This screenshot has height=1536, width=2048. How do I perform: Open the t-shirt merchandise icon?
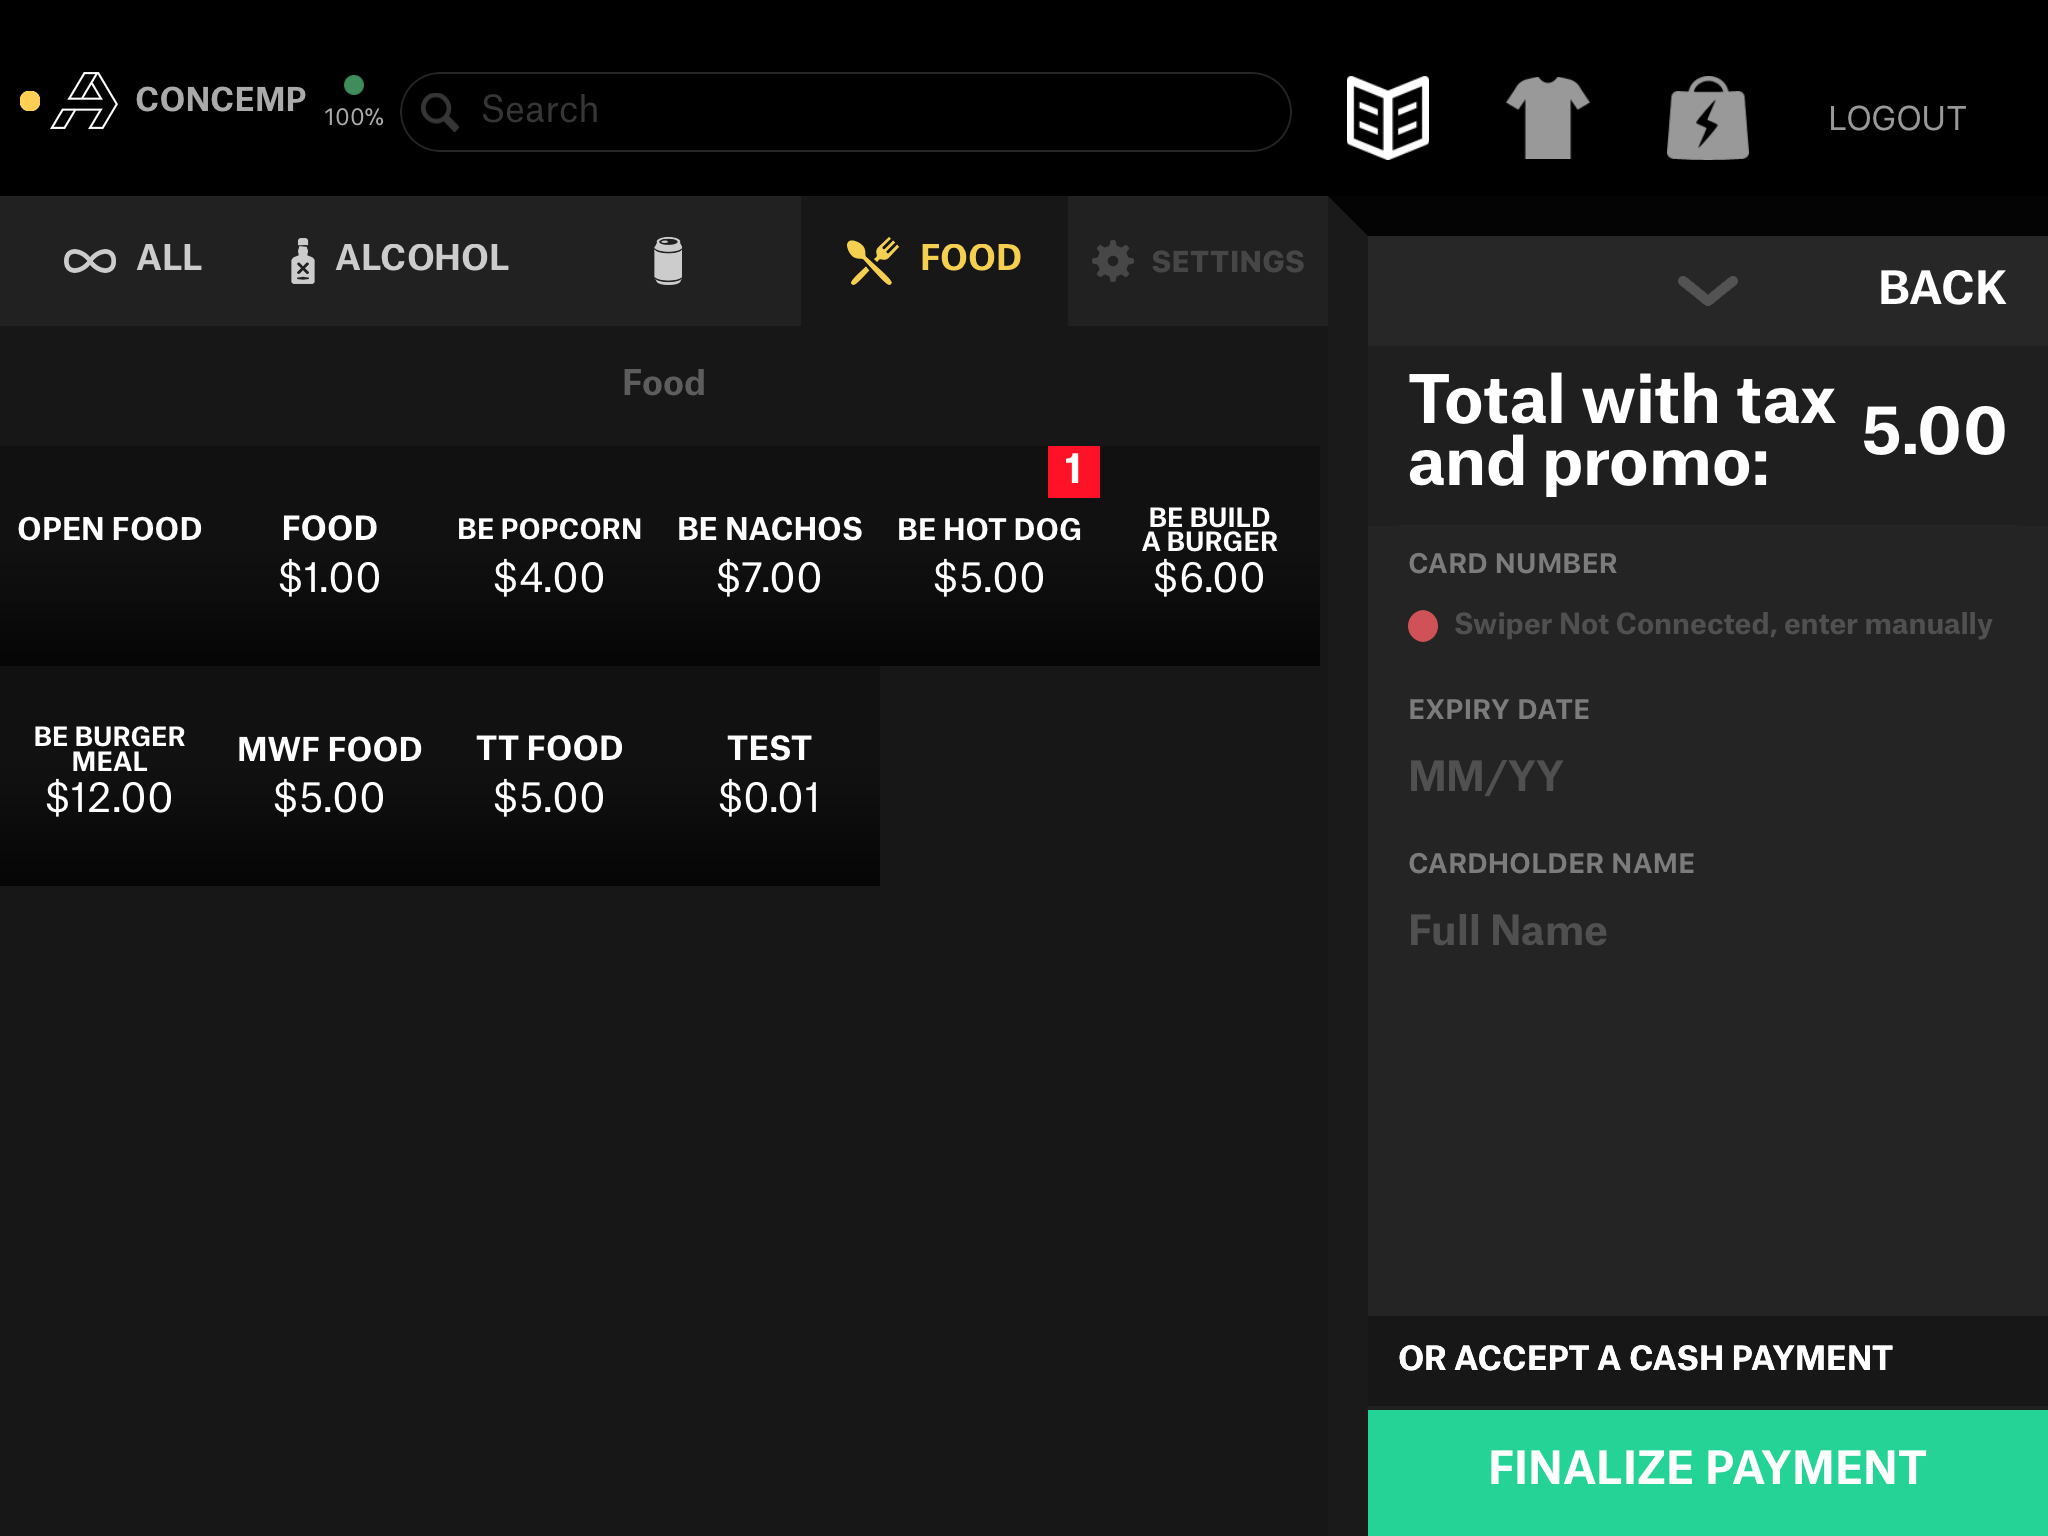coord(1547,118)
